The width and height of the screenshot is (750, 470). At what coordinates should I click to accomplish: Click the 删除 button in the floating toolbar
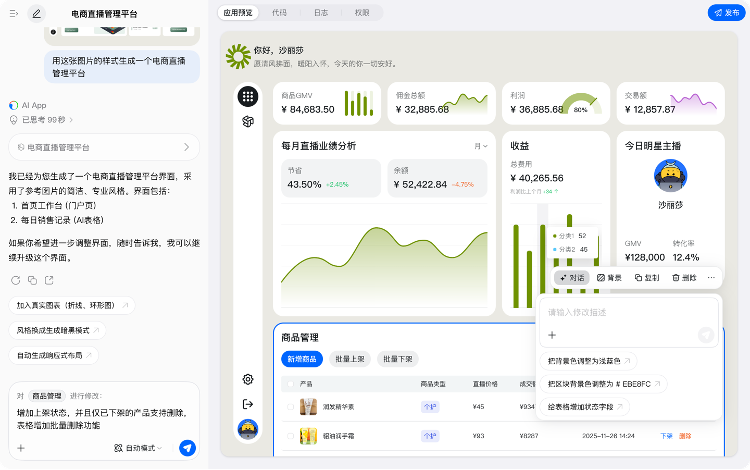pyautogui.click(x=684, y=277)
